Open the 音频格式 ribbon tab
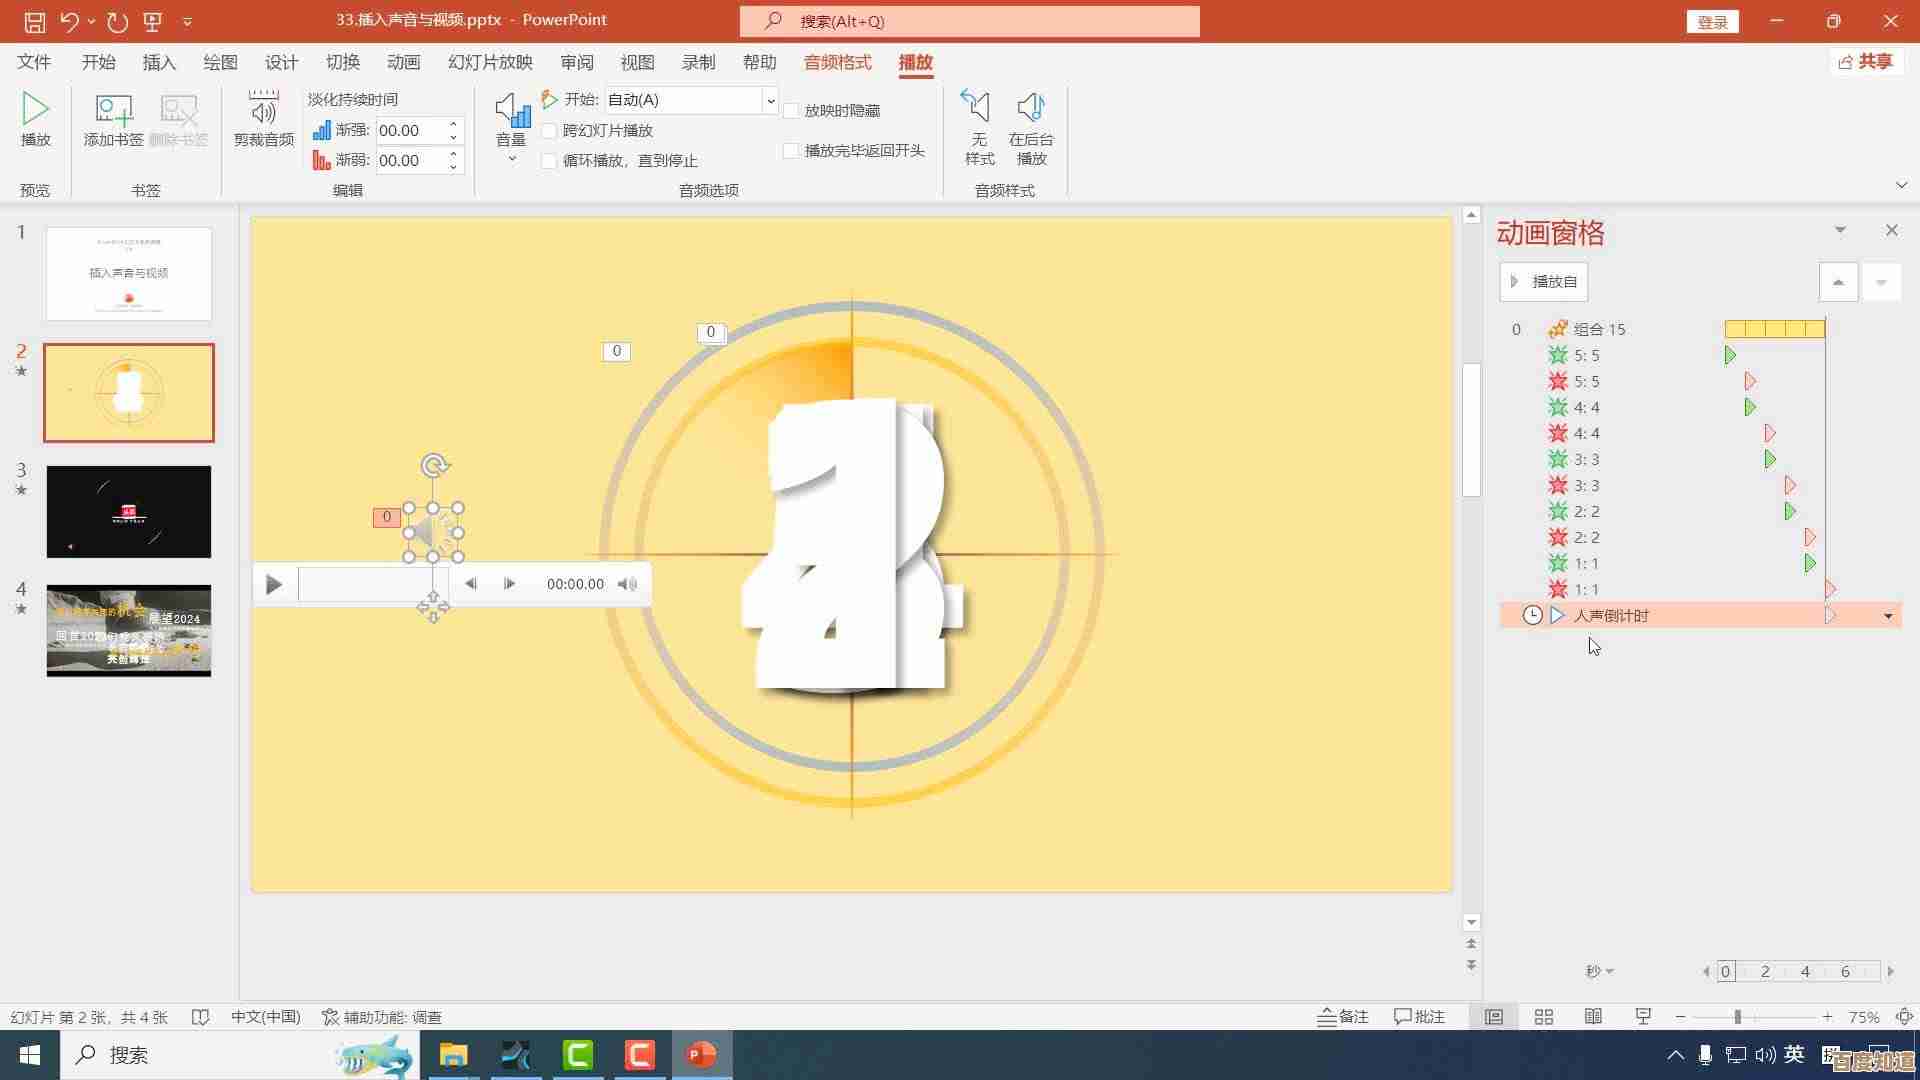Screen dimensions: 1920x1080 tap(837, 62)
